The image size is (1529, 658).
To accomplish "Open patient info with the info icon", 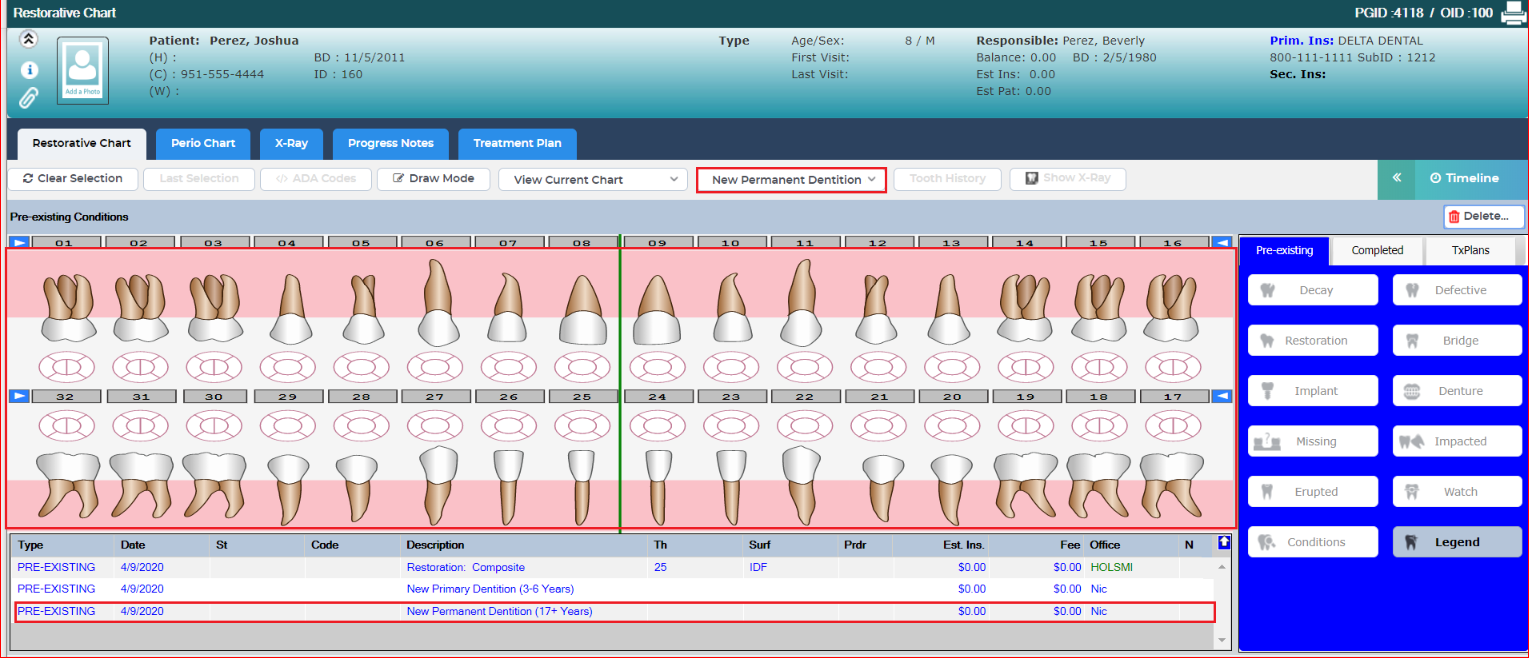I will click(28, 70).
